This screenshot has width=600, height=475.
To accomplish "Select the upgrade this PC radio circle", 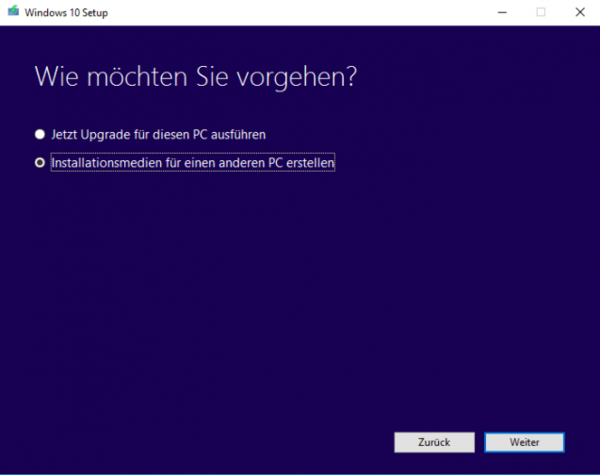I will 40,134.
